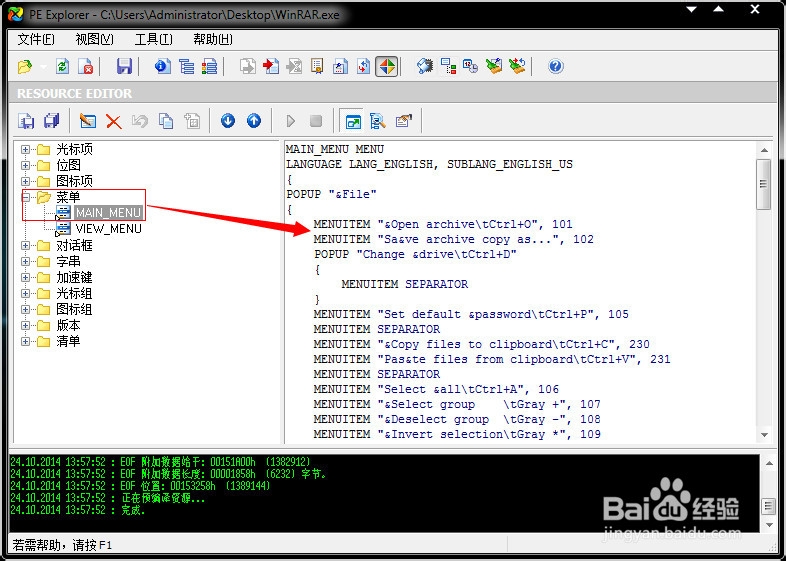This screenshot has width=786, height=561.
Task: Select the MAIN_MENU resource item
Action: point(108,213)
